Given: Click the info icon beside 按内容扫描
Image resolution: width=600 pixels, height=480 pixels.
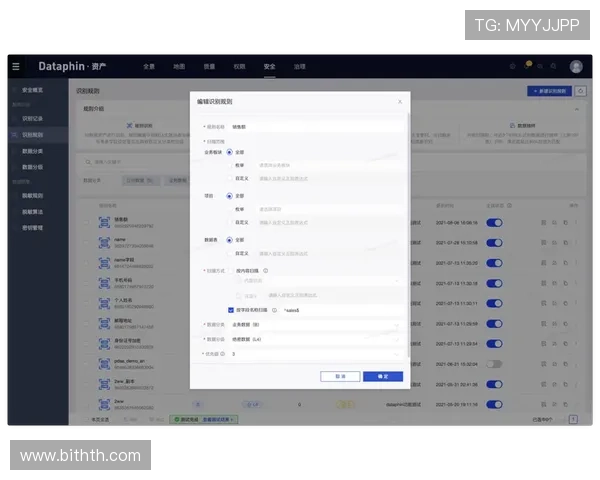Looking at the screenshot, I should point(265,270).
